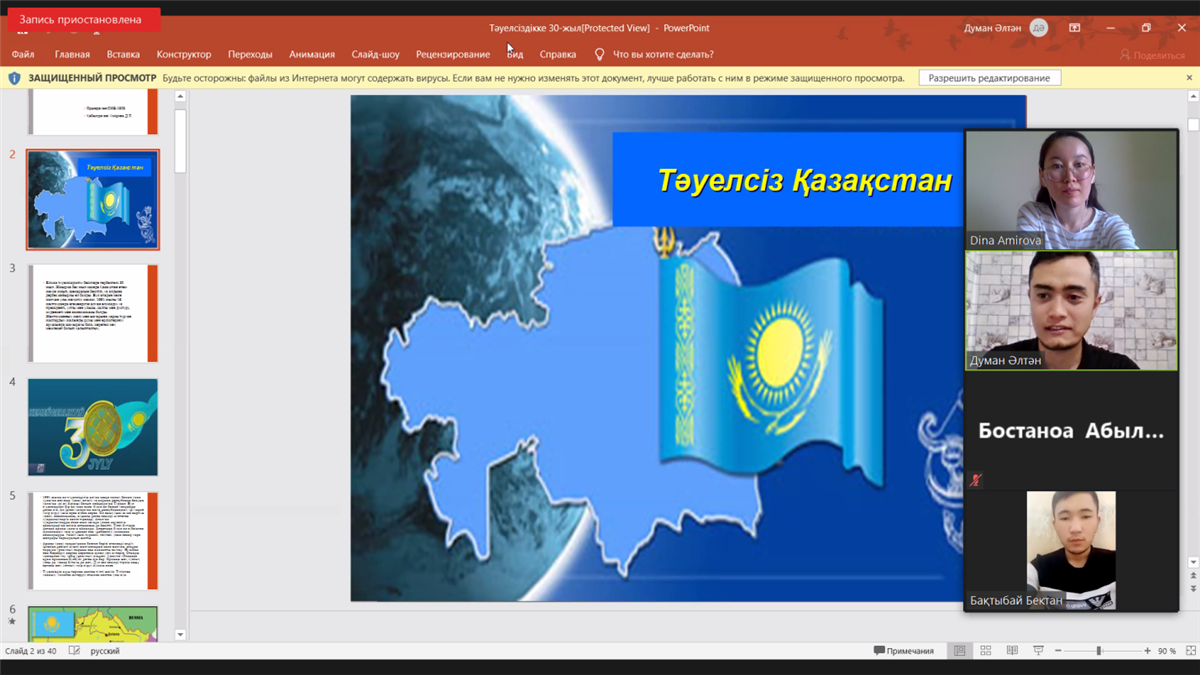Fit slide to current window icon
Viewport: 1200px width, 675px height.
(x=1189, y=651)
